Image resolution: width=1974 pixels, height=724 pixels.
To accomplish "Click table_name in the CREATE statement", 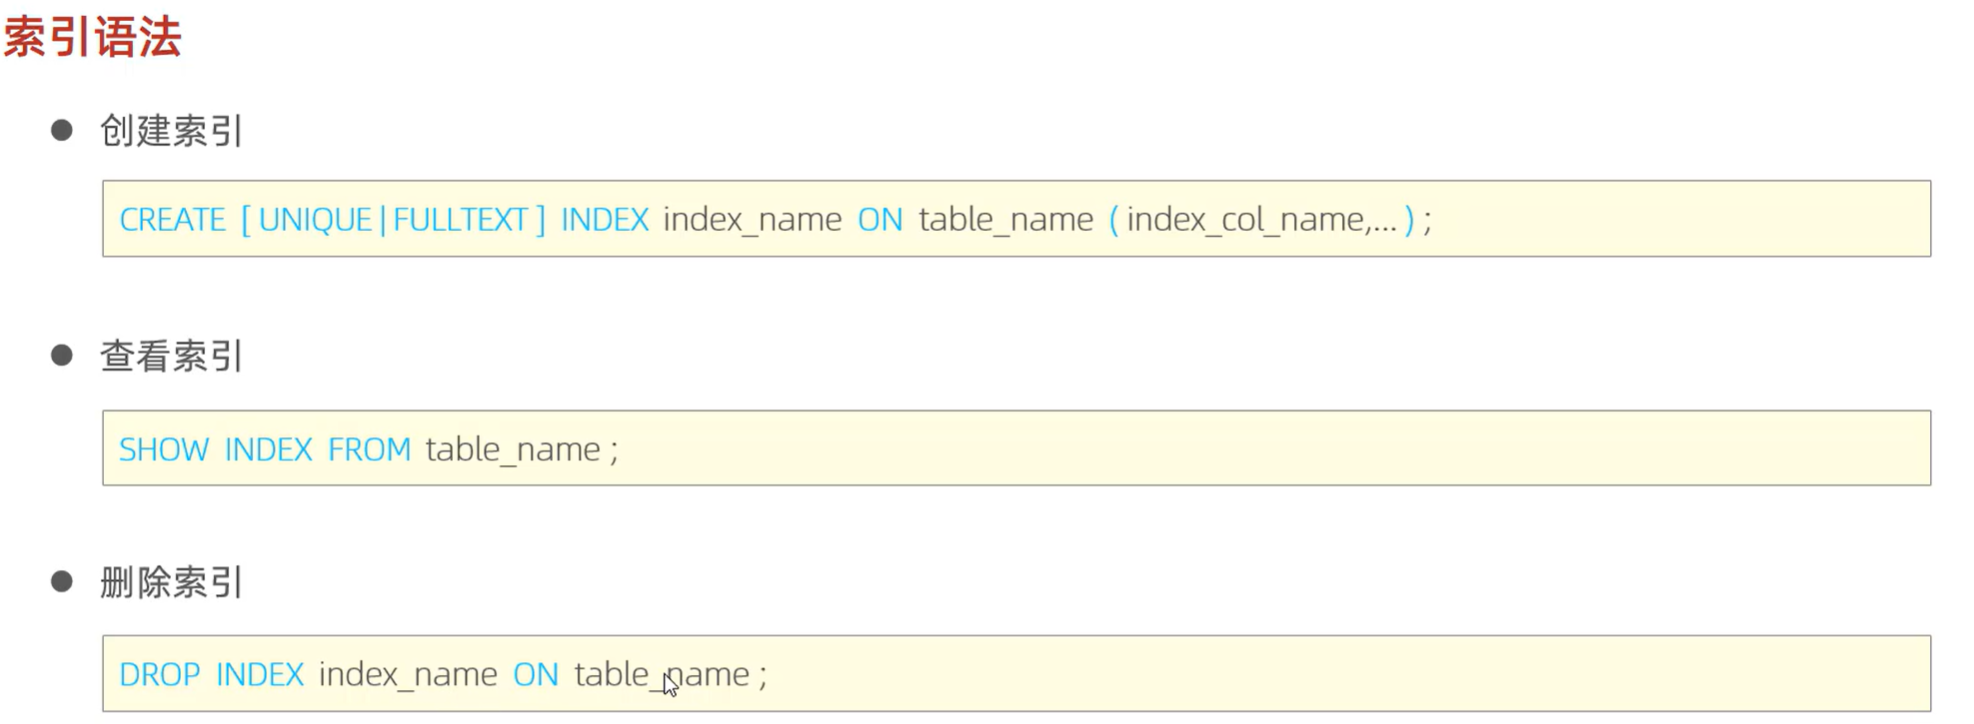I will coord(1005,220).
